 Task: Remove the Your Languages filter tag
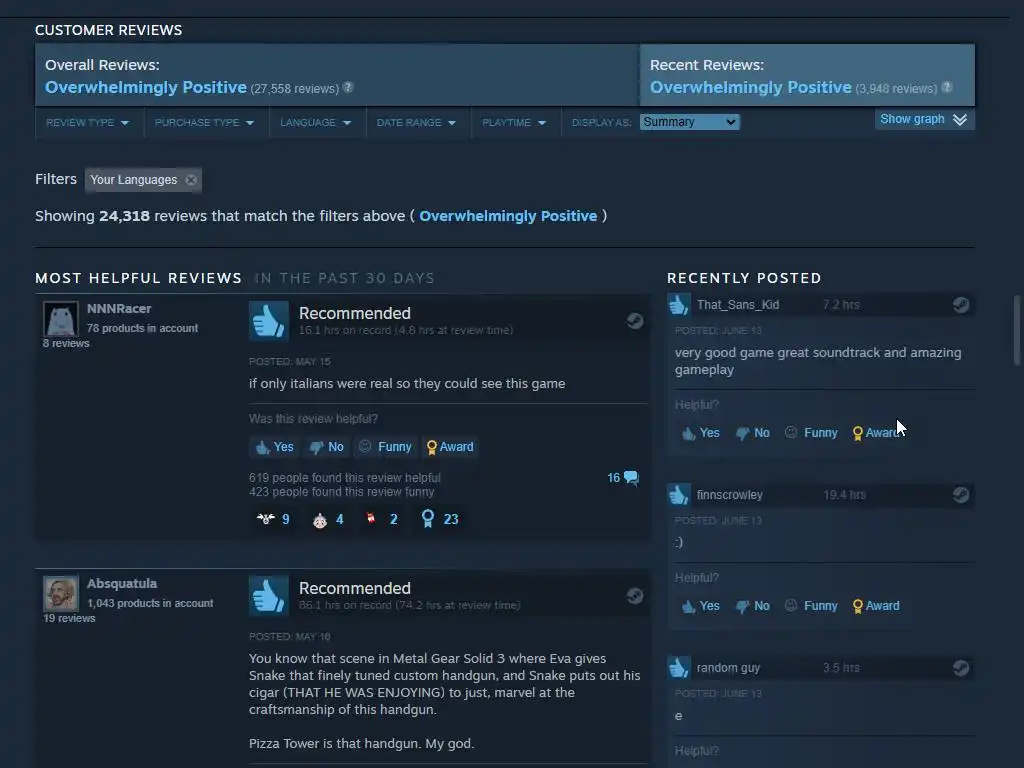(x=191, y=180)
